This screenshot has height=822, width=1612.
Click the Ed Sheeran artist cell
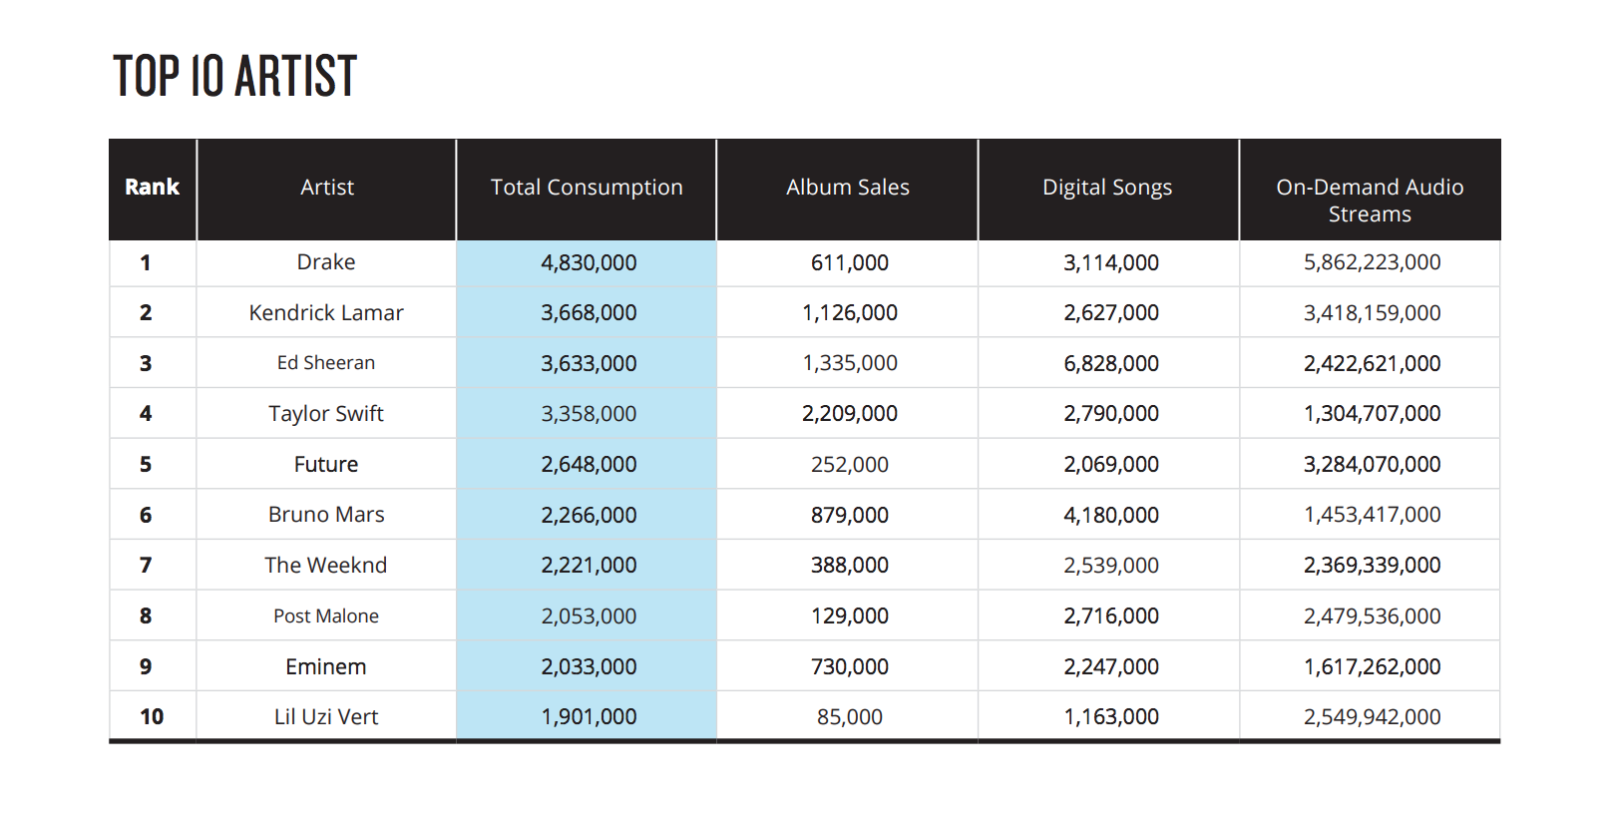click(326, 363)
